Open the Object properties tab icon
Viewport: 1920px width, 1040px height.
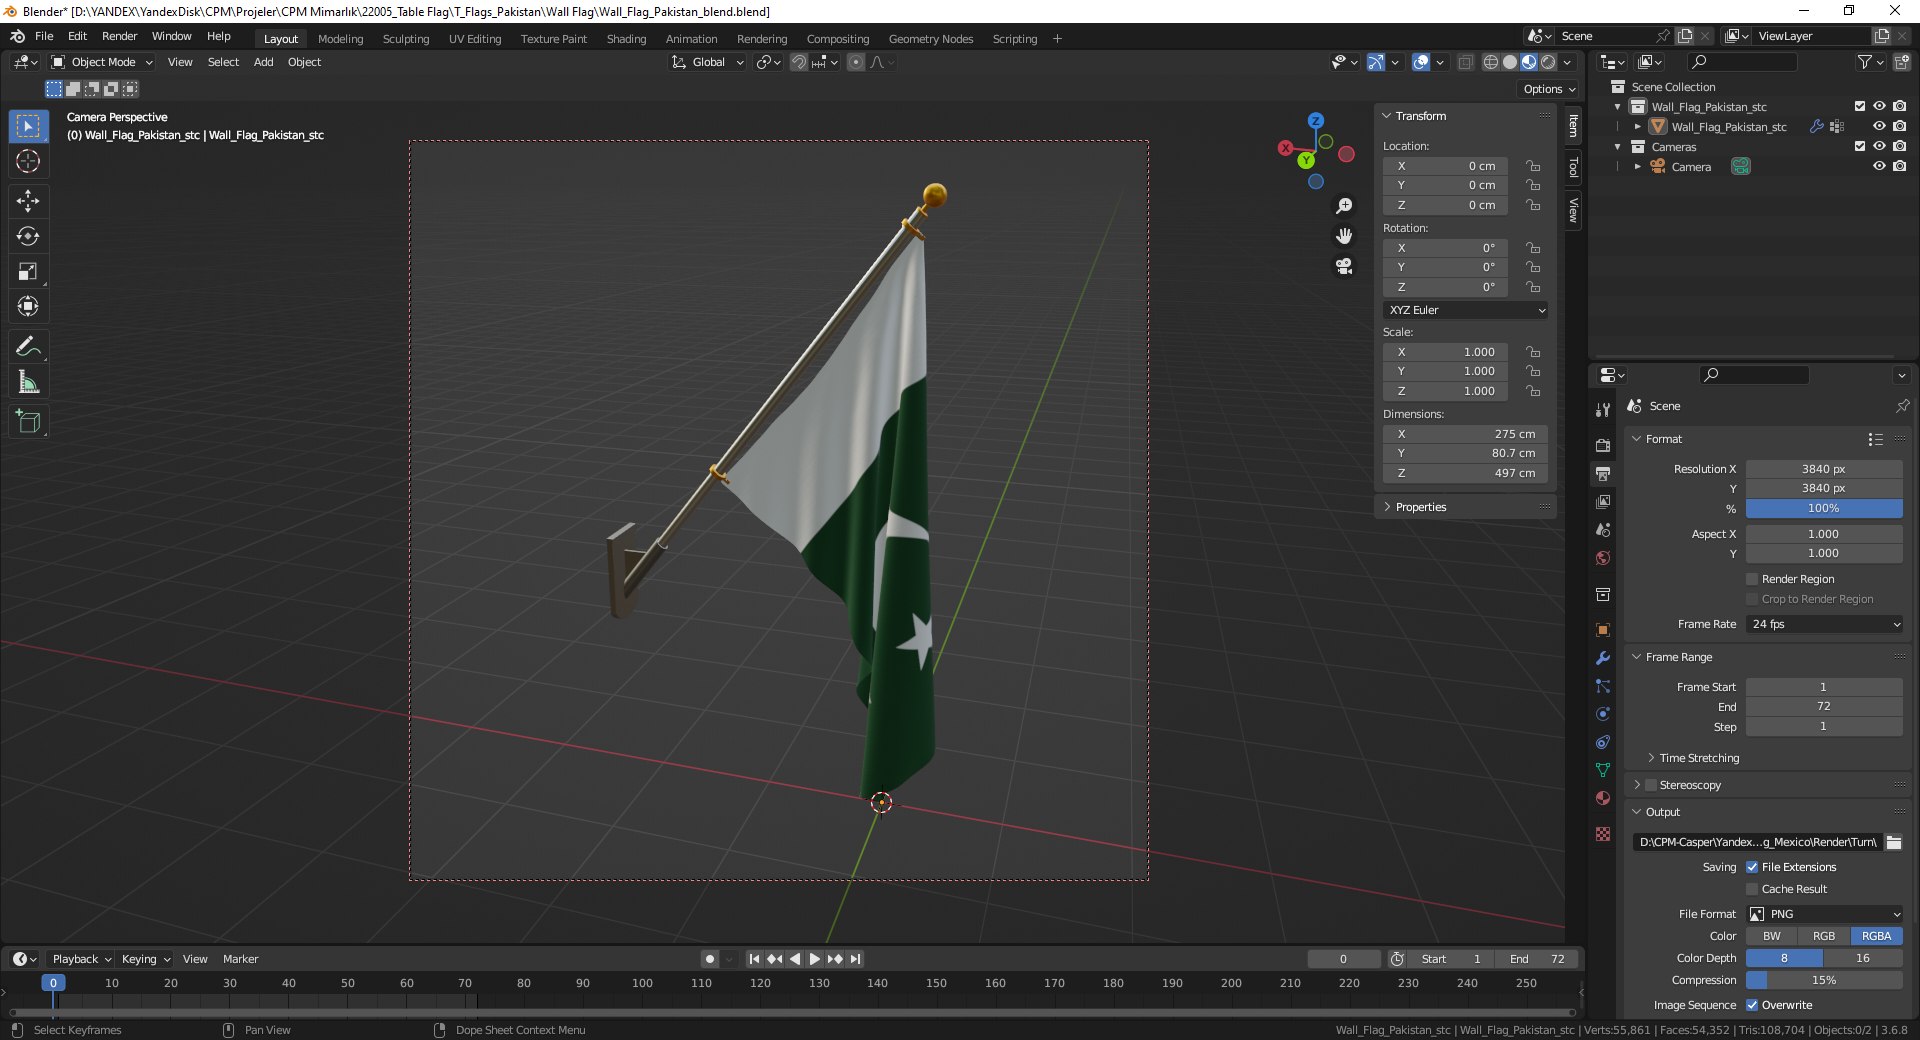pos(1603,630)
